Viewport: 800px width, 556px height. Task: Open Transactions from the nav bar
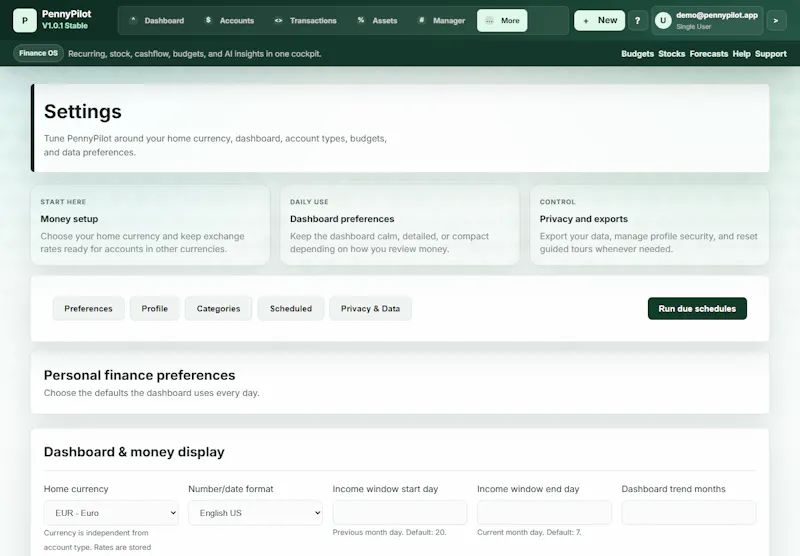coord(306,20)
